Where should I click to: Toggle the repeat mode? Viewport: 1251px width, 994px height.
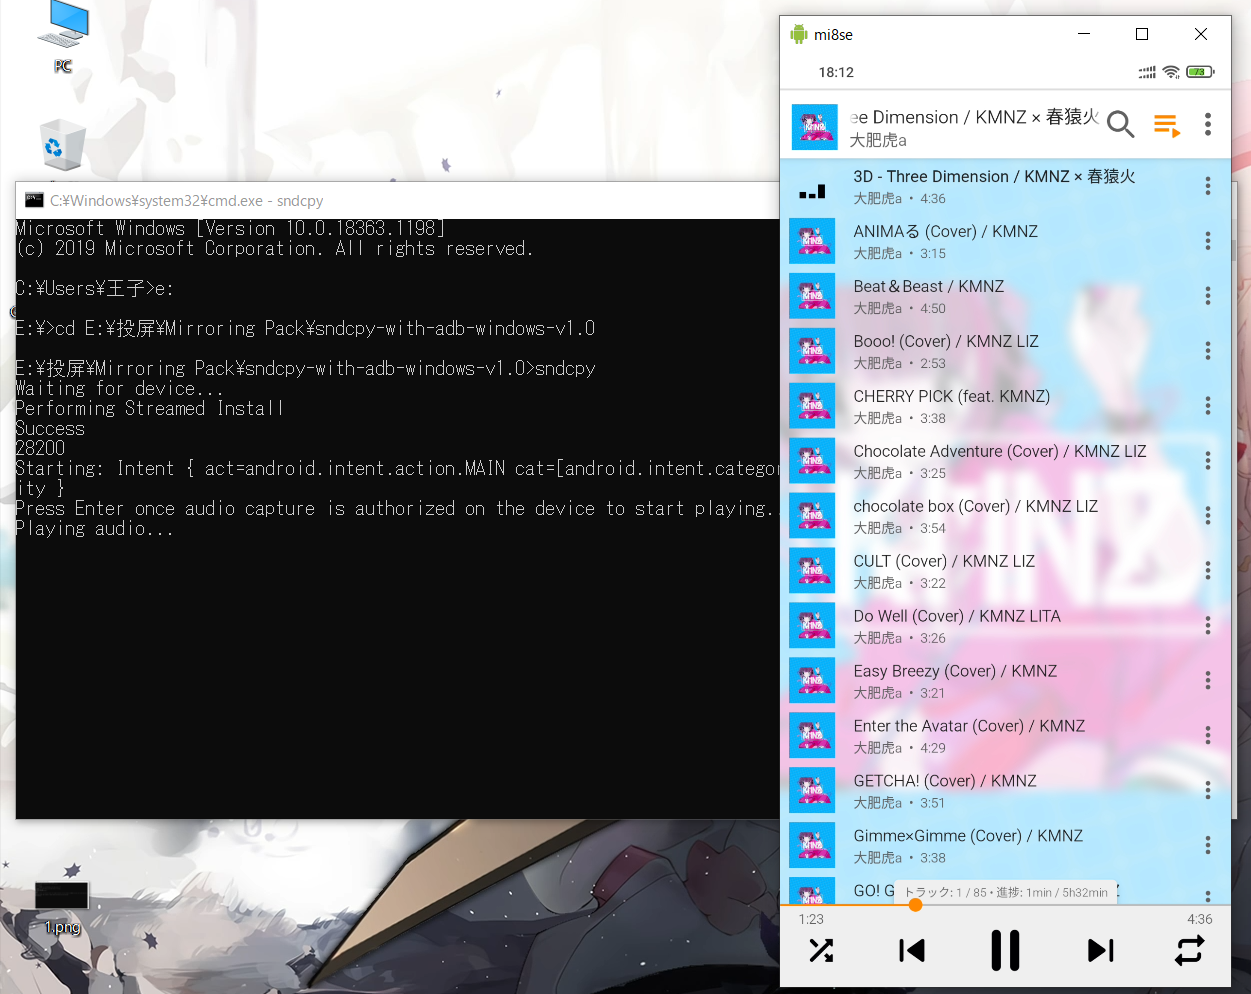[1189, 950]
